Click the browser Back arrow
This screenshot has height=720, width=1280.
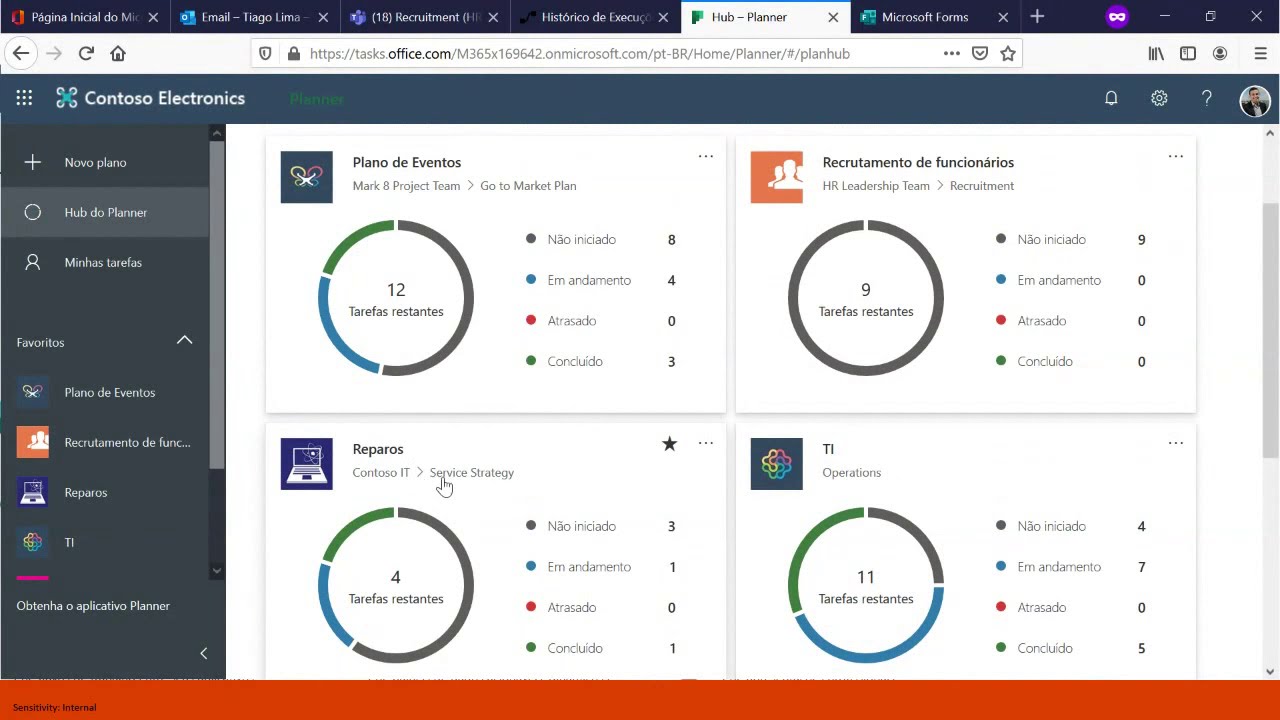pyautogui.click(x=21, y=54)
